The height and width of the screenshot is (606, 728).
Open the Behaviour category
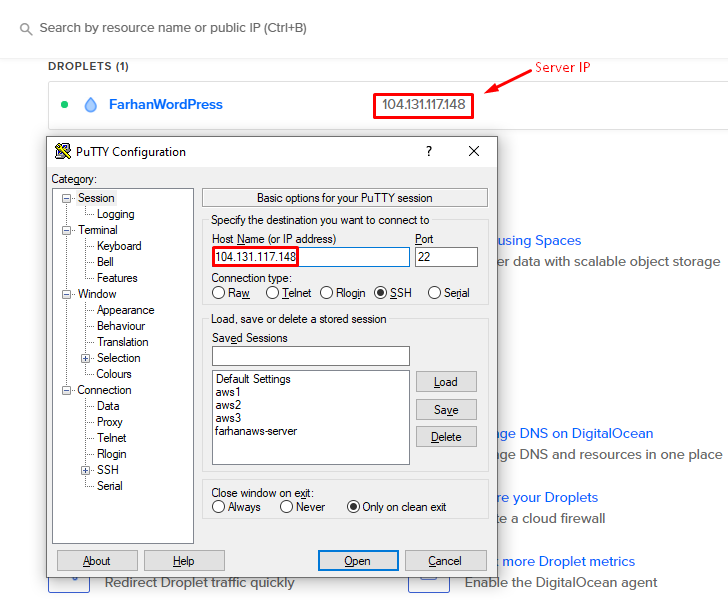point(121,326)
